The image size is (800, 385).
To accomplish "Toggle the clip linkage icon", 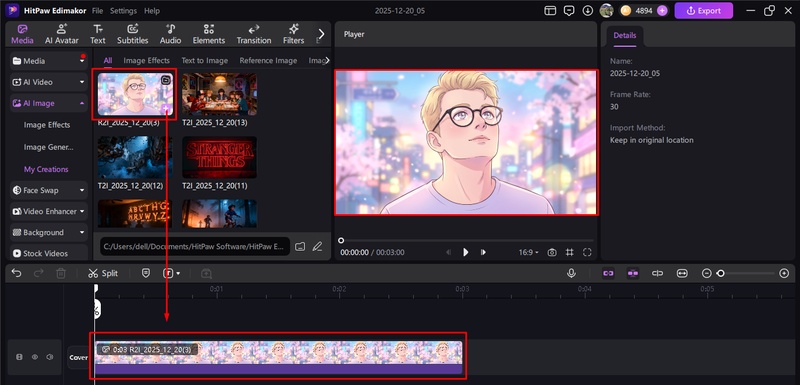I will 658,273.
